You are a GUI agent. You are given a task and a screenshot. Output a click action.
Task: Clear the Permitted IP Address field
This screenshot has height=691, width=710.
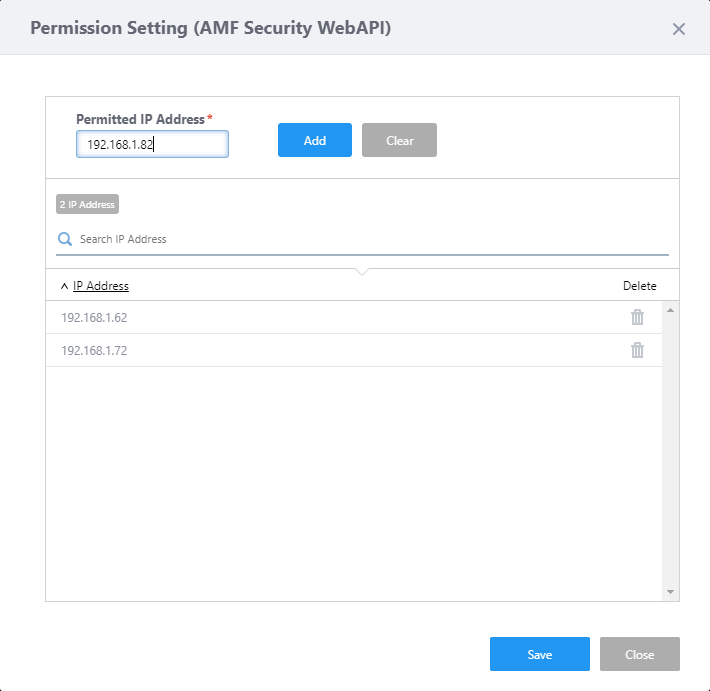point(399,141)
